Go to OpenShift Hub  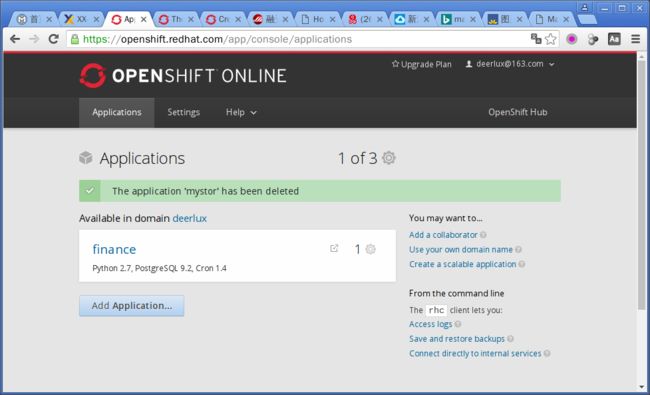pos(517,112)
